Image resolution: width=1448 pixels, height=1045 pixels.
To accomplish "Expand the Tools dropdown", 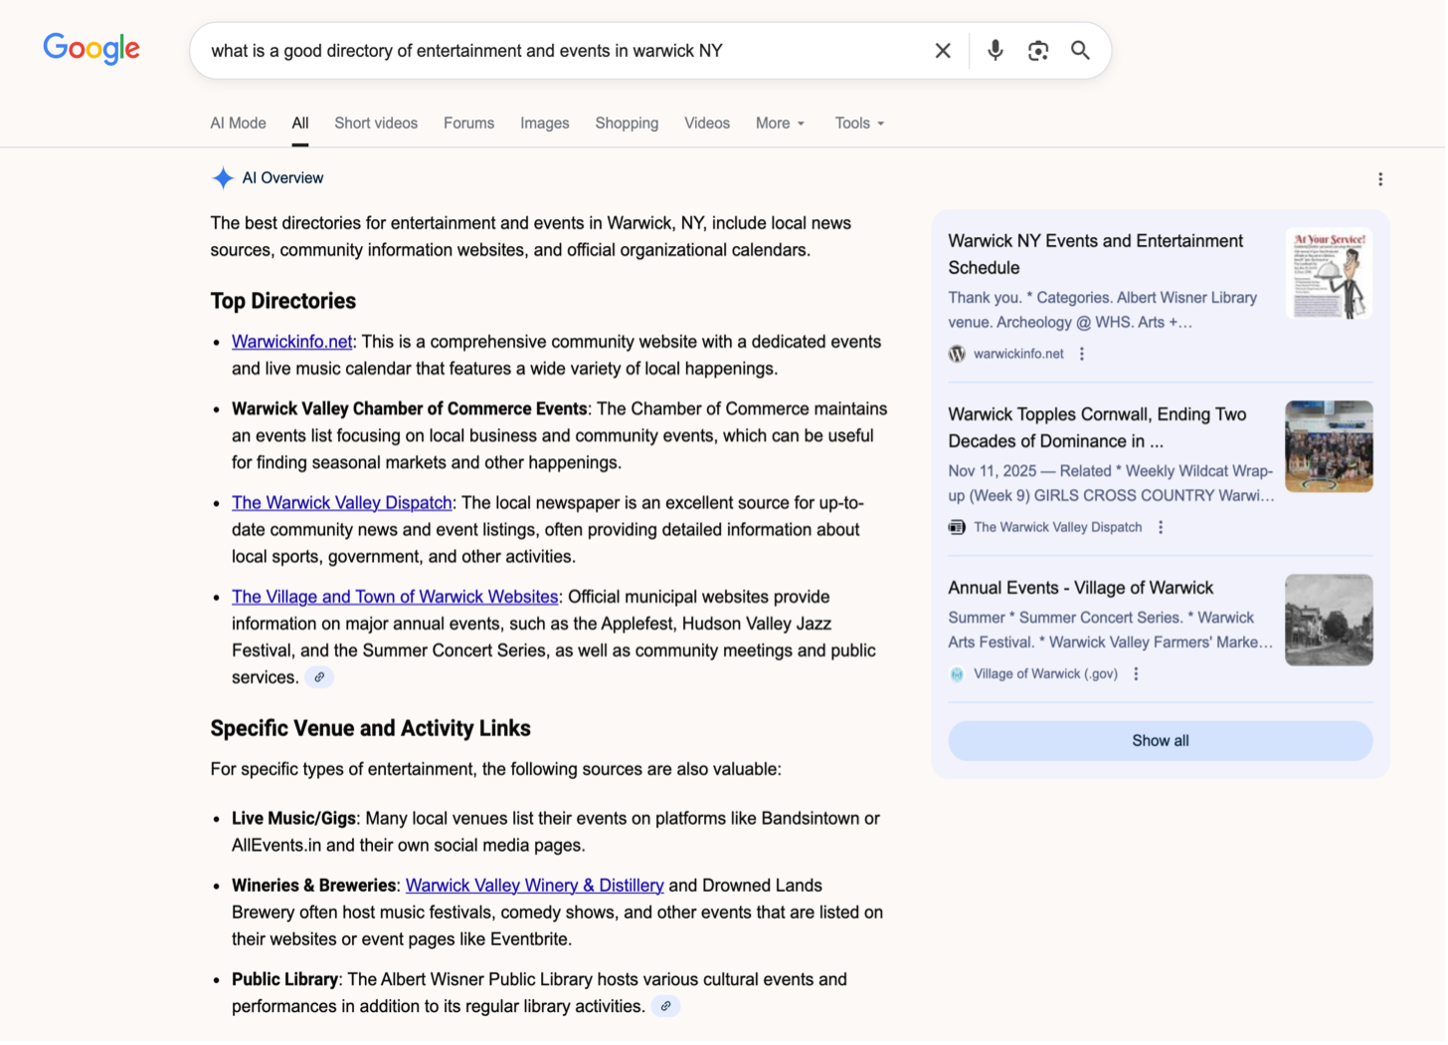I will point(859,123).
